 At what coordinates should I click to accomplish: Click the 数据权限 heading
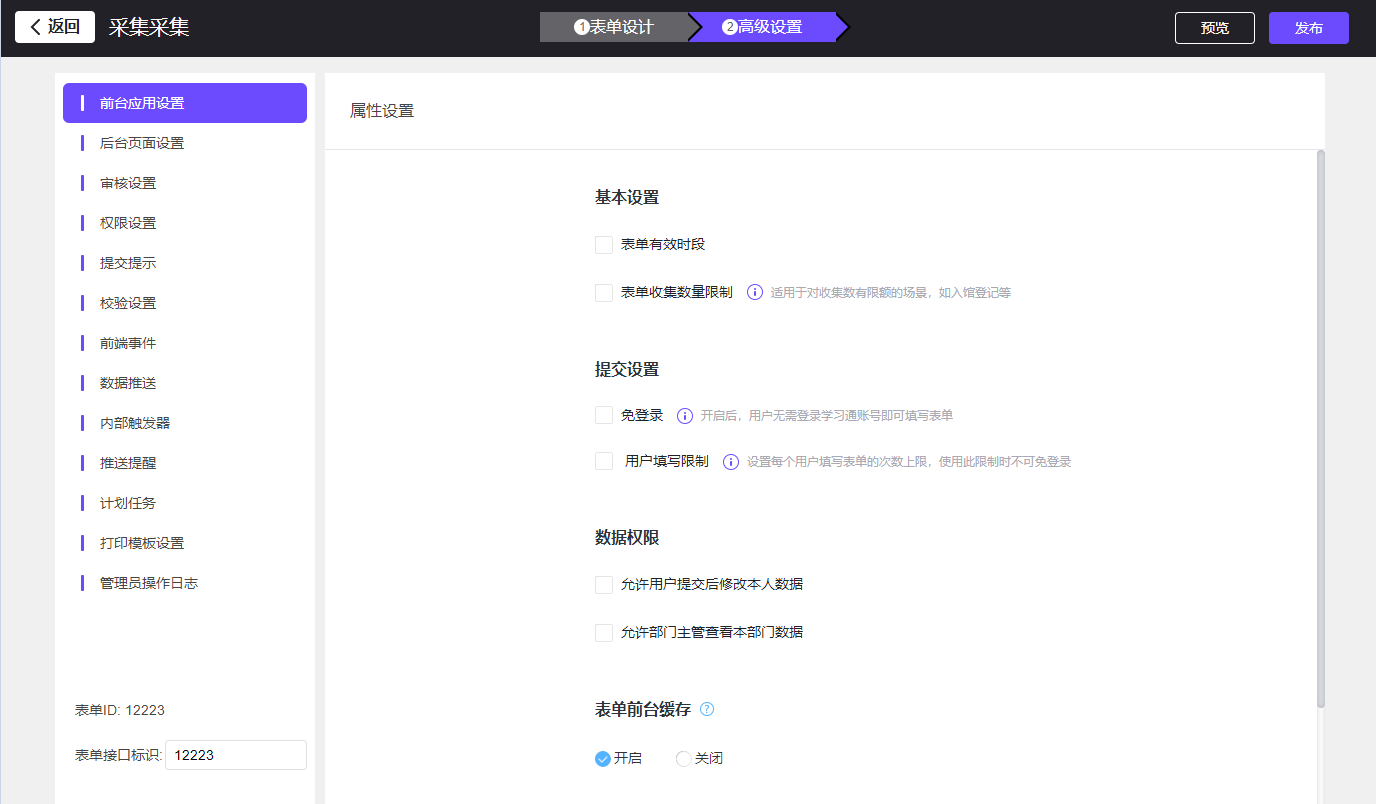(x=627, y=538)
